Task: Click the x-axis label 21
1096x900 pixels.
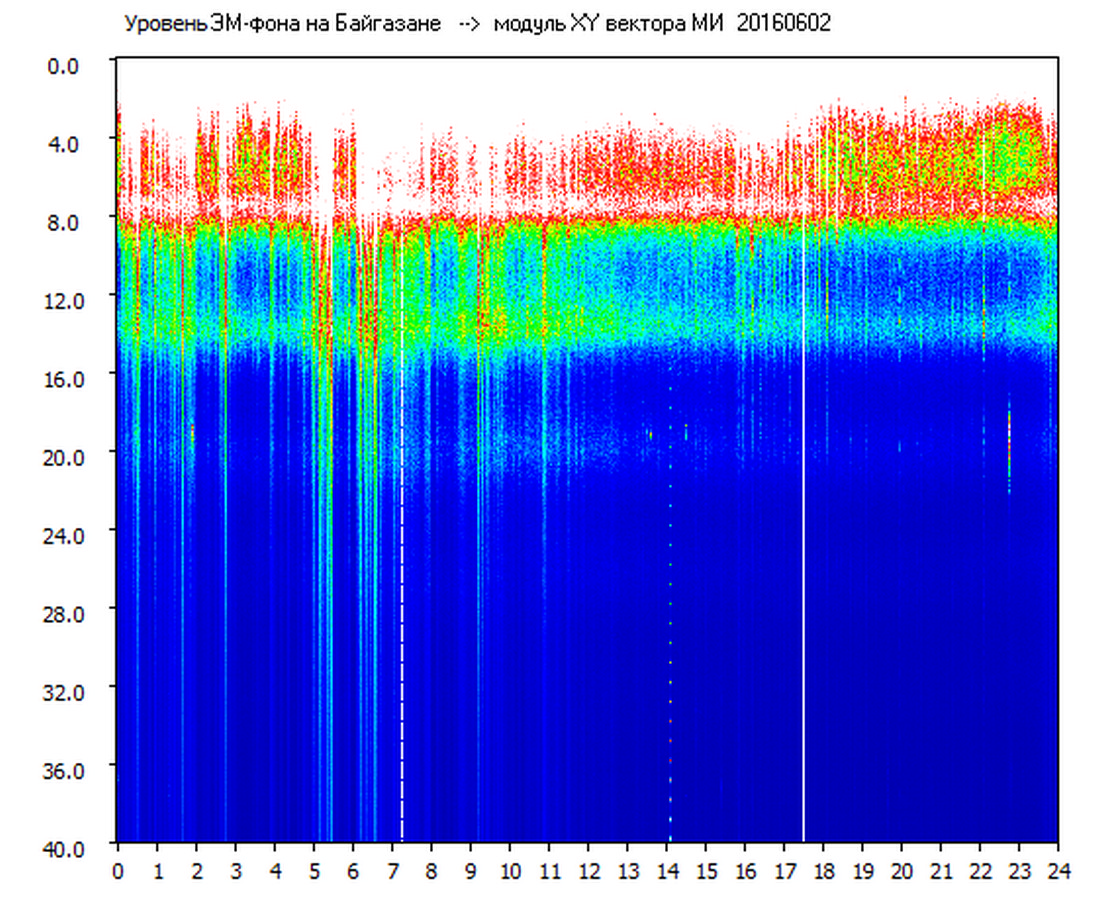Action: click(x=941, y=871)
